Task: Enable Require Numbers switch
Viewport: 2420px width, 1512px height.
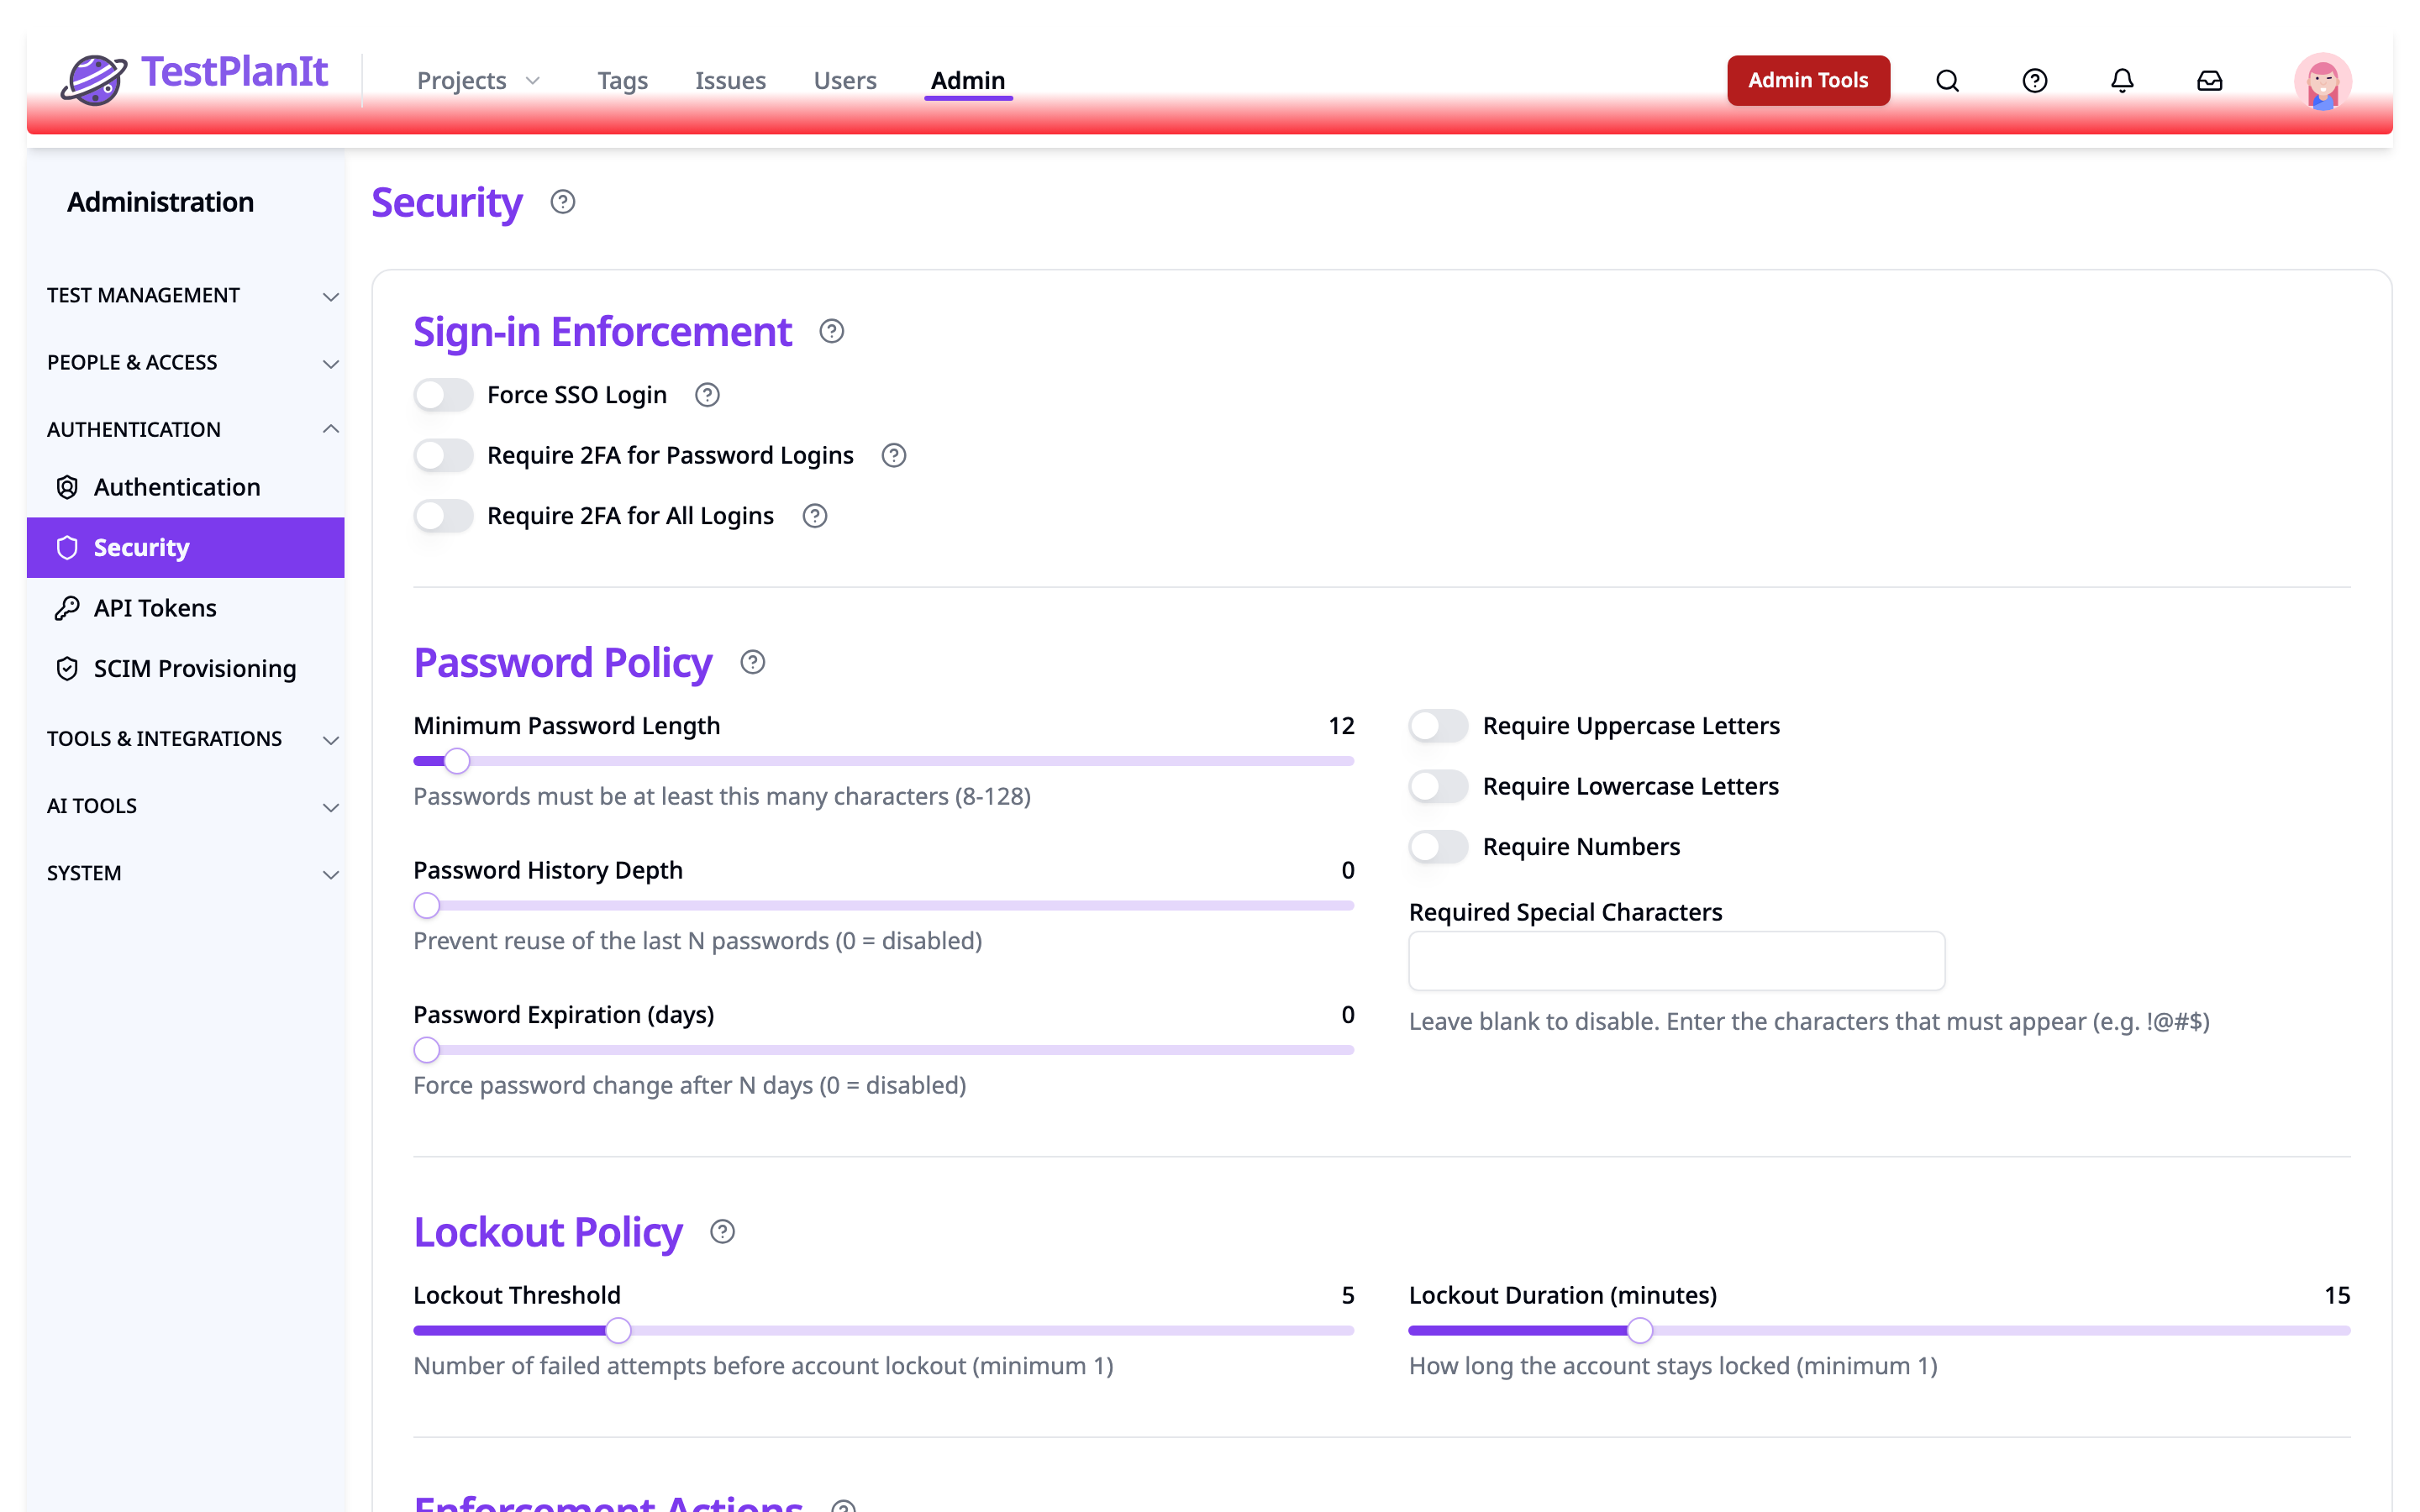Action: pyautogui.click(x=1438, y=847)
